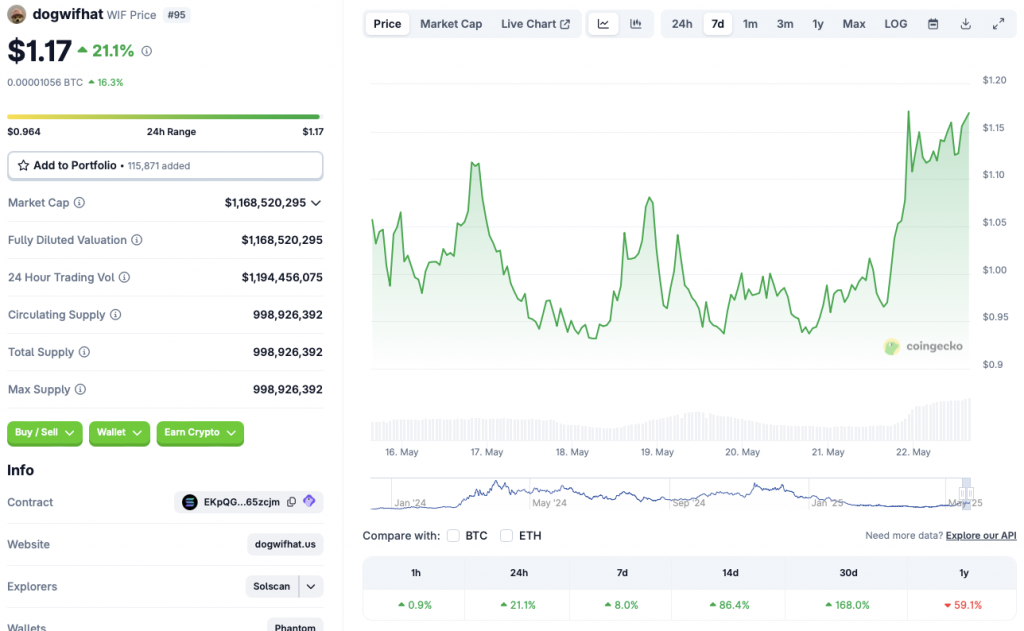1024x631 pixels.
Task: Expand Explorers list chevron
Action: coord(311,587)
